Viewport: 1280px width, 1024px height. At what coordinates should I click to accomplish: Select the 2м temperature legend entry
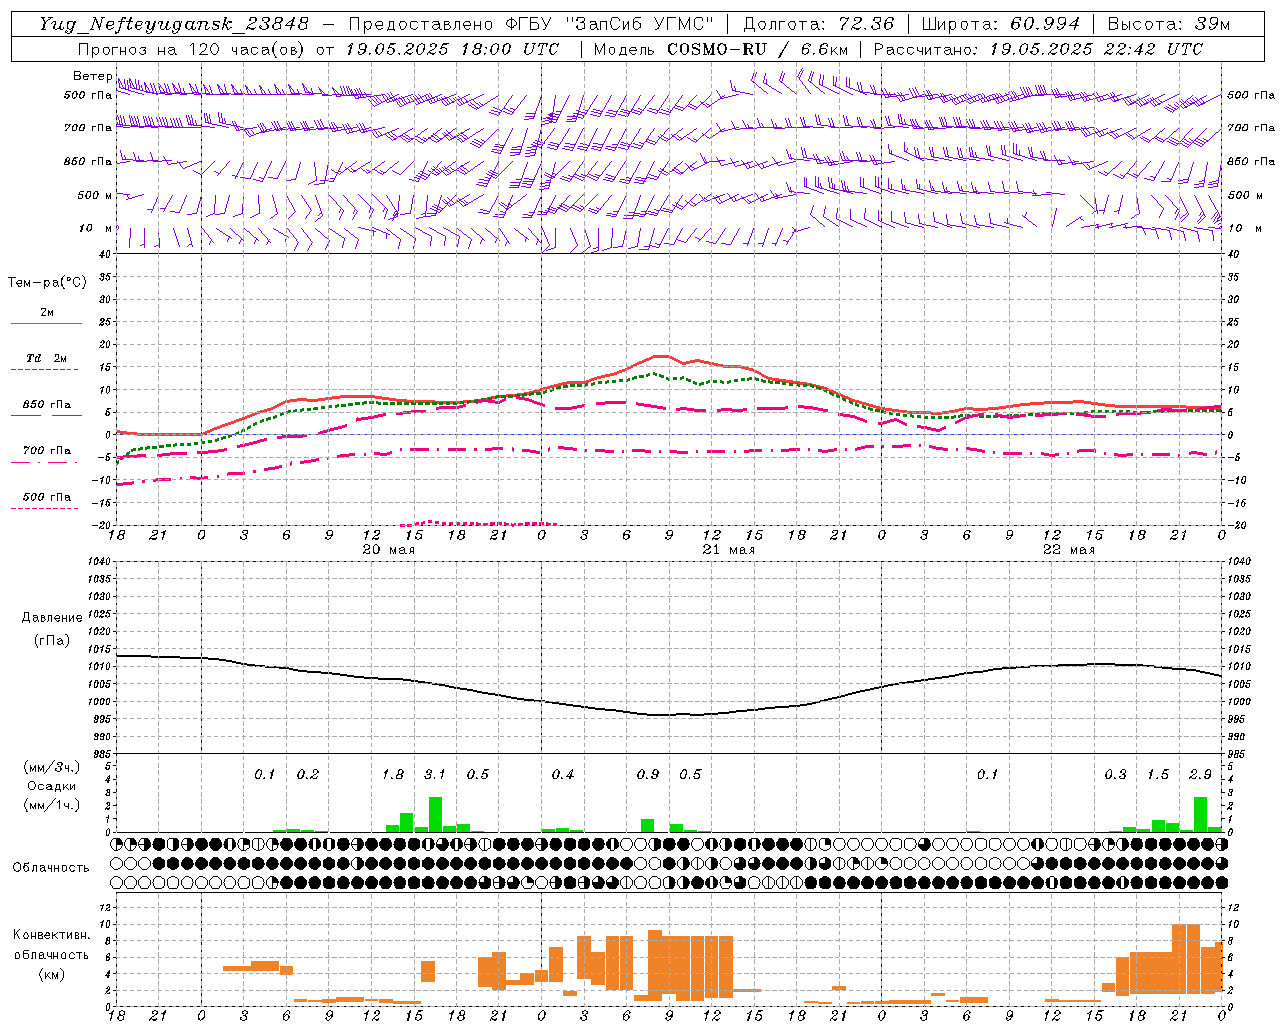[x=47, y=312]
